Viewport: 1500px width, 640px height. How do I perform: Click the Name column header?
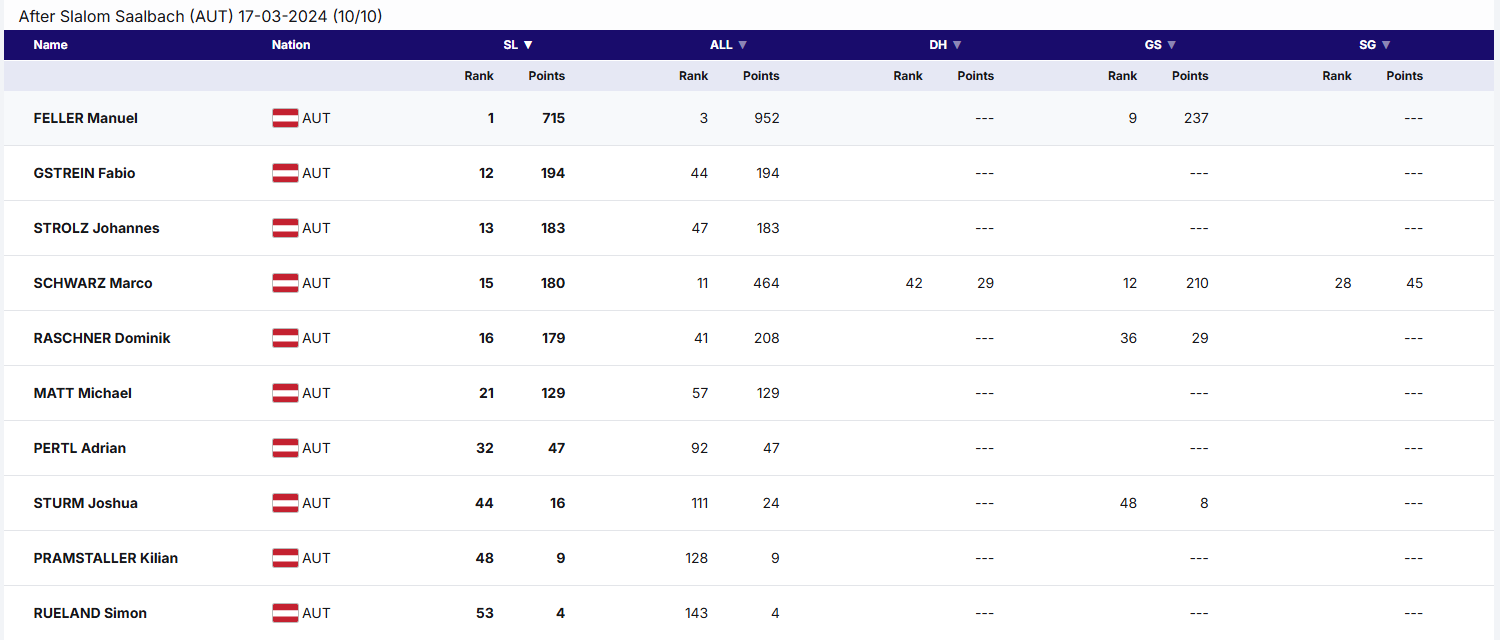click(x=51, y=45)
